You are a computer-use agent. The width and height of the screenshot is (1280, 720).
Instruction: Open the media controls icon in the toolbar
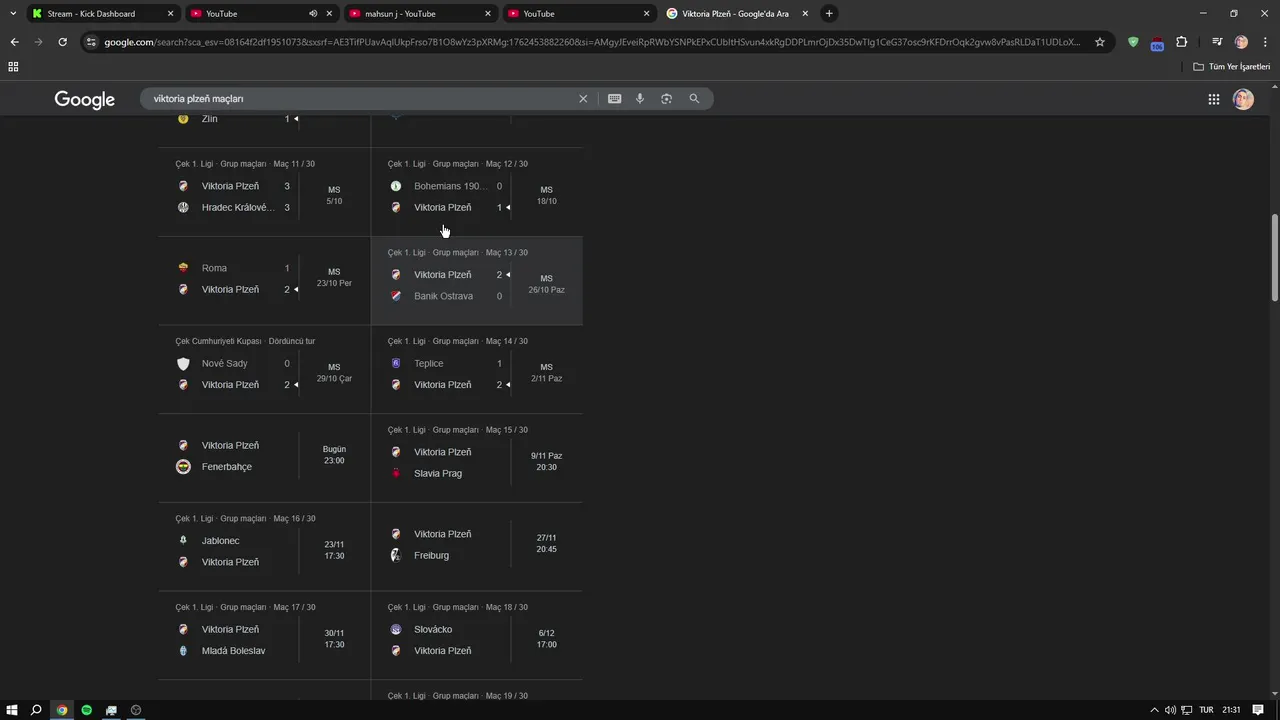(1217, 42)
